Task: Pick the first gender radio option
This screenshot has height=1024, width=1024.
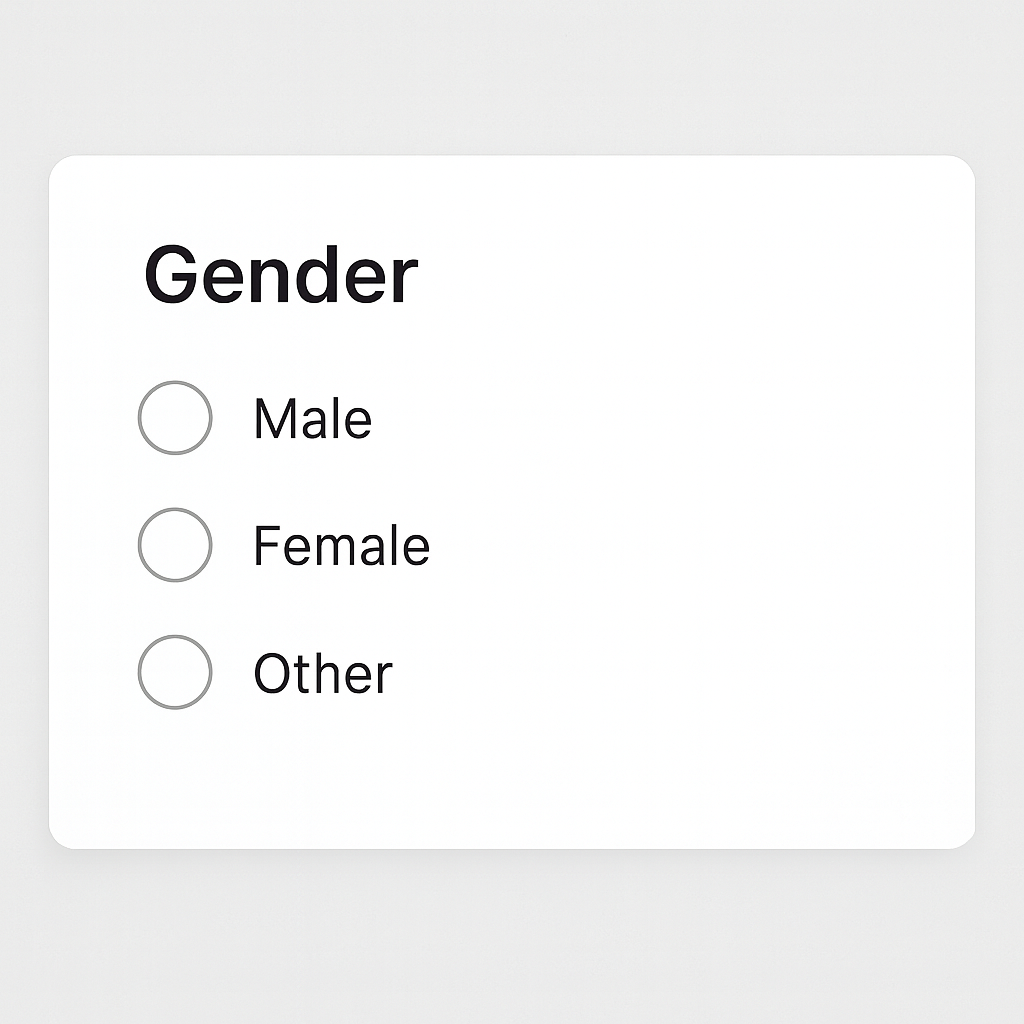Action: [x=175, y=418]
